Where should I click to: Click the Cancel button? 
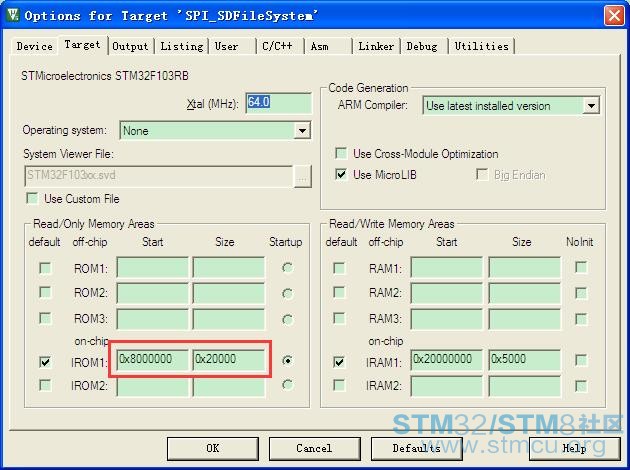(x=314, y=448)
